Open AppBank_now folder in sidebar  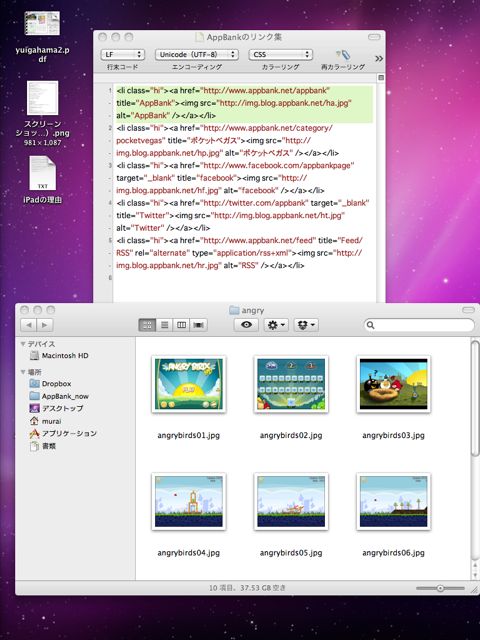click(x=59, y=396)
